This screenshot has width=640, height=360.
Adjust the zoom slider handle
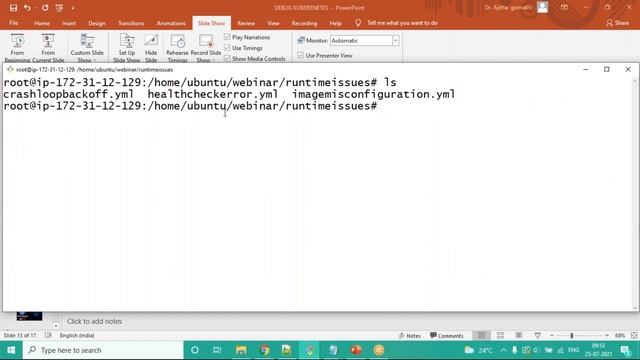[x=572, y=336]
